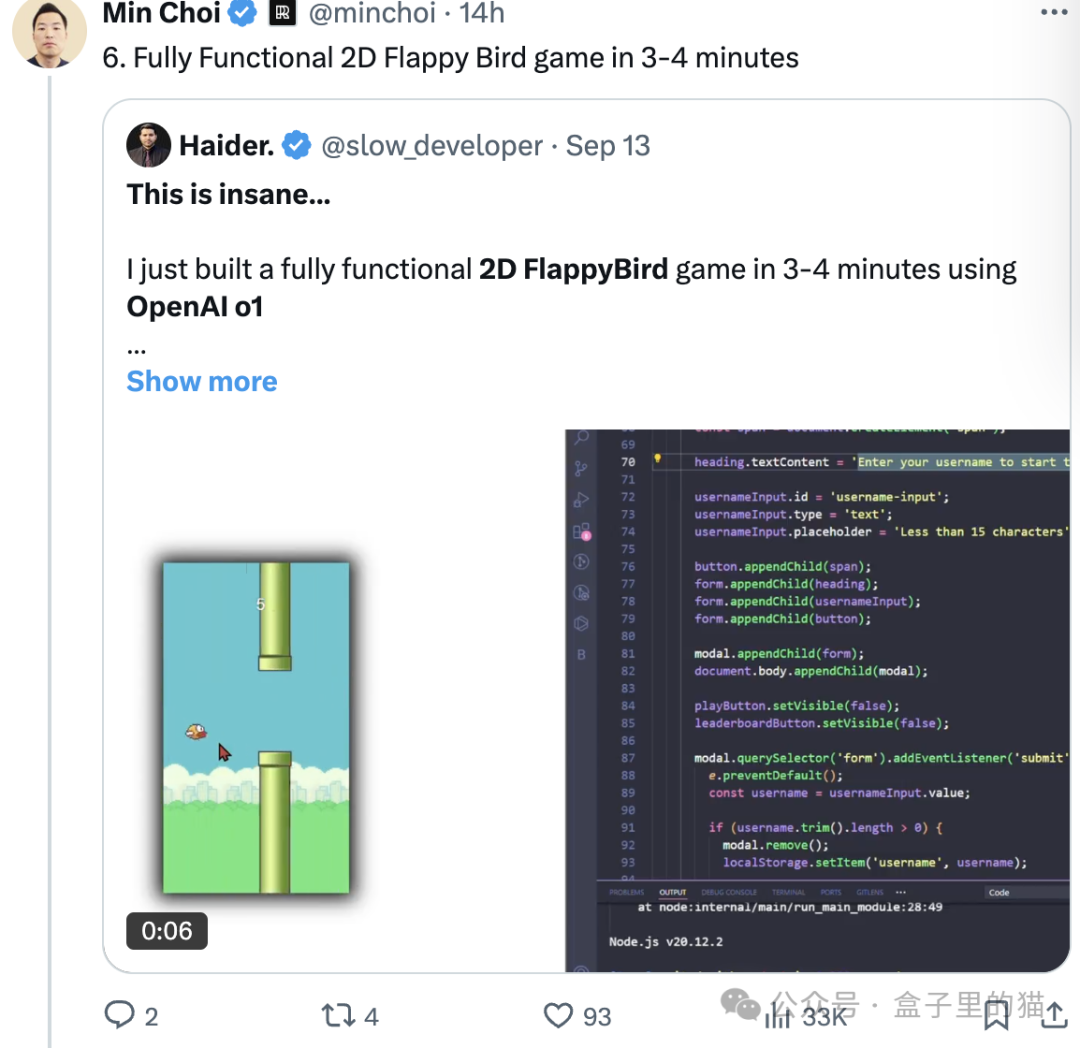Click "Show more" to expand tweet
The image size is (1080, 1048).
[x=202, y=381]
